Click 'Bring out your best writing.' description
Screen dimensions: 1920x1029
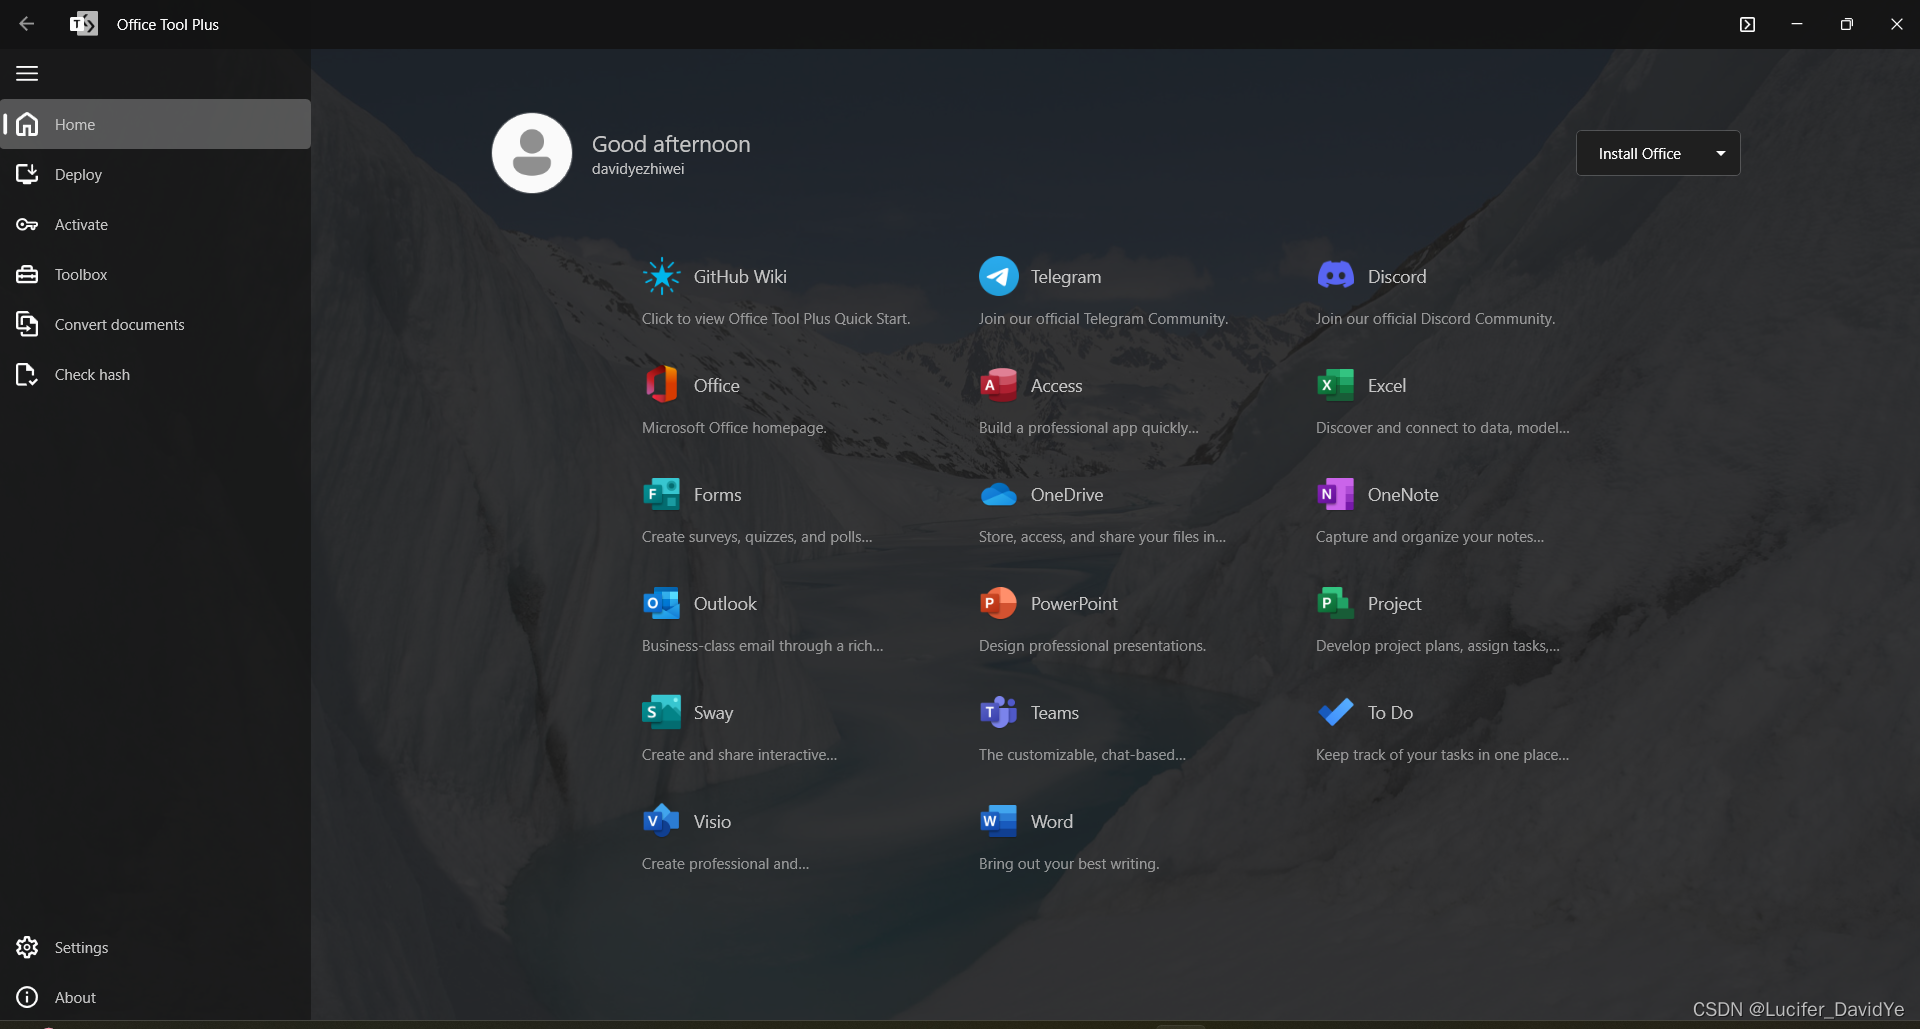click(1069, 863)
